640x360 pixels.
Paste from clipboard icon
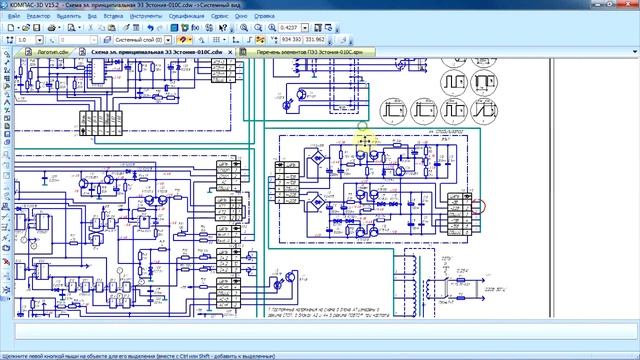111,28
